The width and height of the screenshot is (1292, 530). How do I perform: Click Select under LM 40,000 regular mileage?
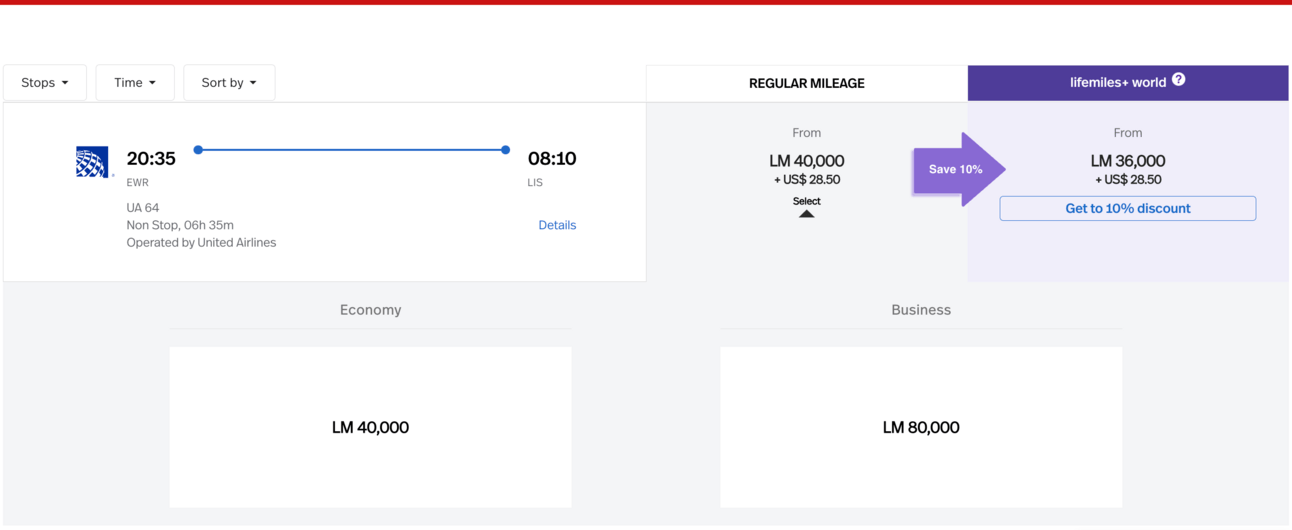click(x=807, y=201)
